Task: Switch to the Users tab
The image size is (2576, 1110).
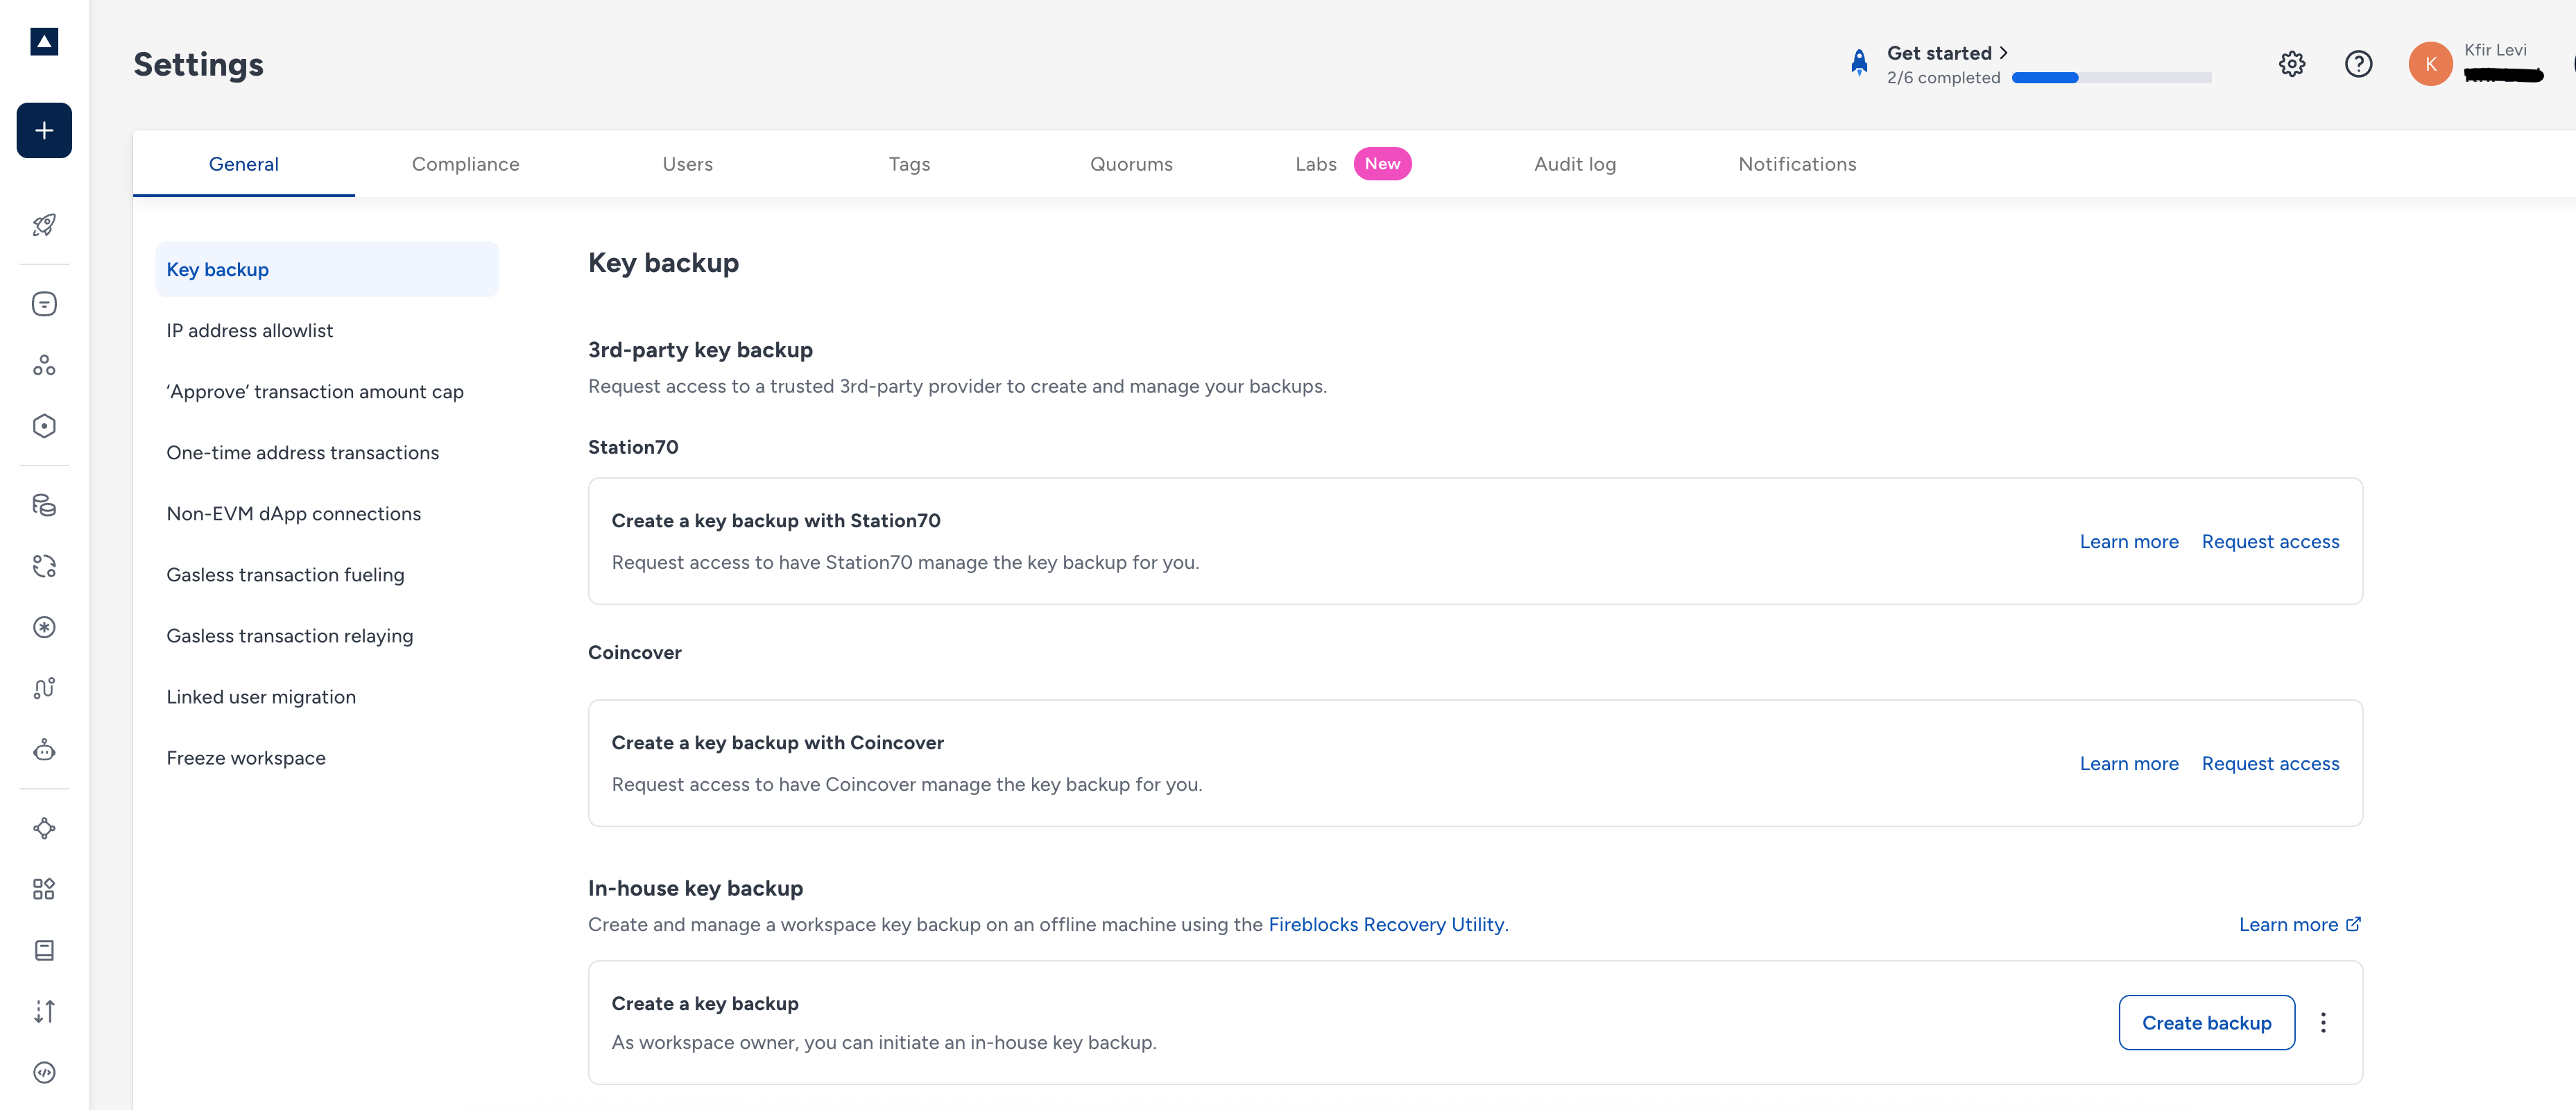Action: (688, 164)
